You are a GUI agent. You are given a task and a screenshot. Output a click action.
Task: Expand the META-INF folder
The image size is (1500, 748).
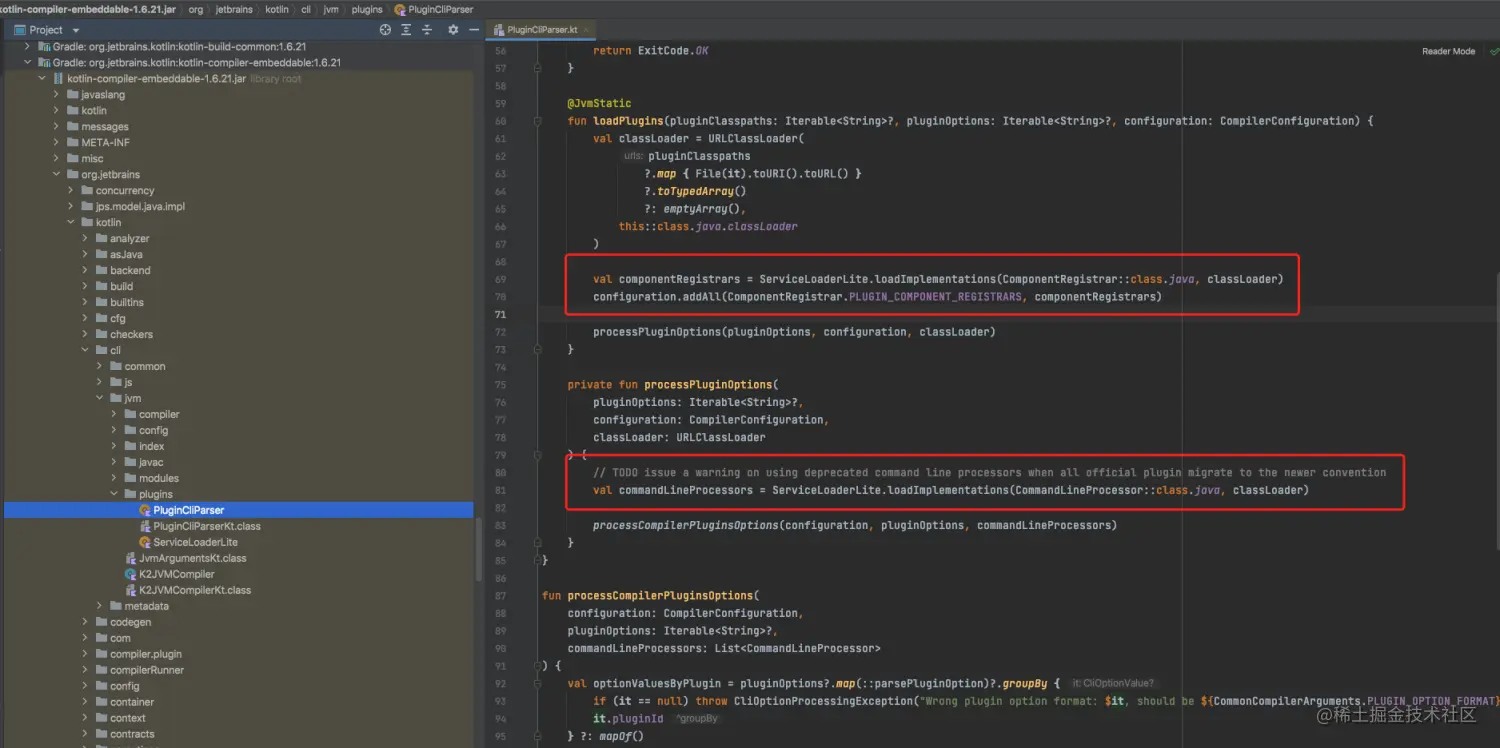(57, 142)
